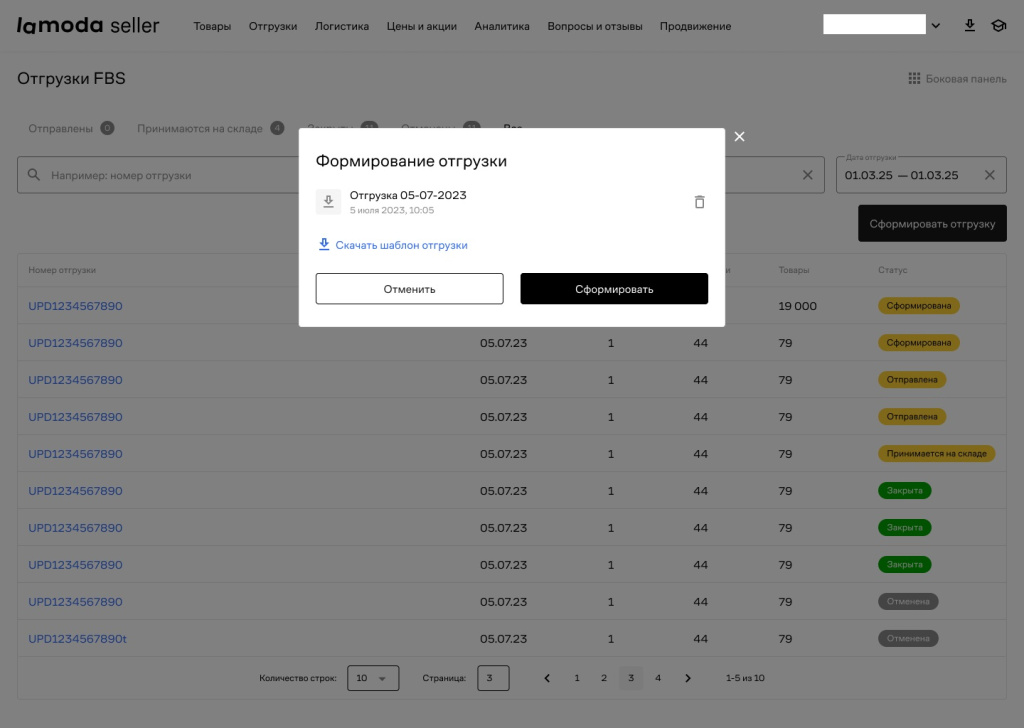Switch to the Отправлены tab
The width and height of the screenshot is (1024, 728).
60,128
